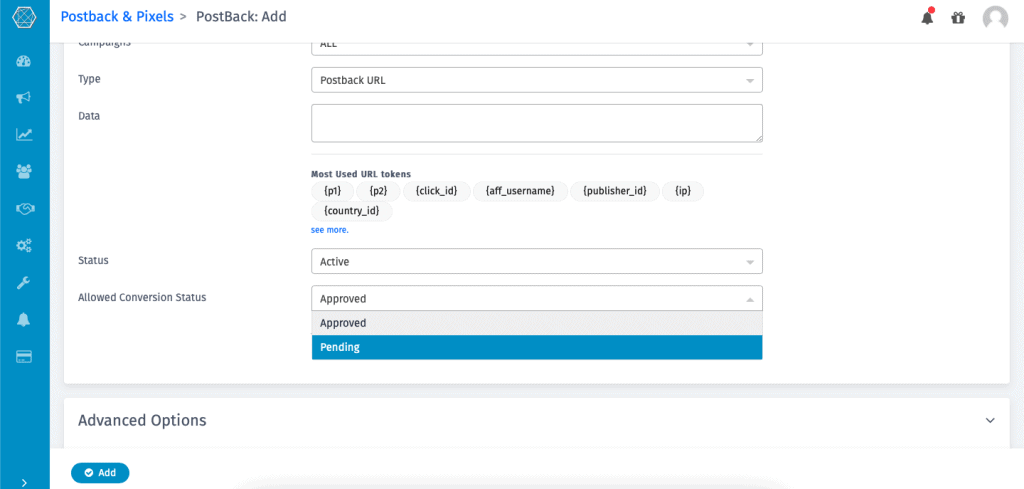
Task: Open the credit card billing icon
Action: 24,356
